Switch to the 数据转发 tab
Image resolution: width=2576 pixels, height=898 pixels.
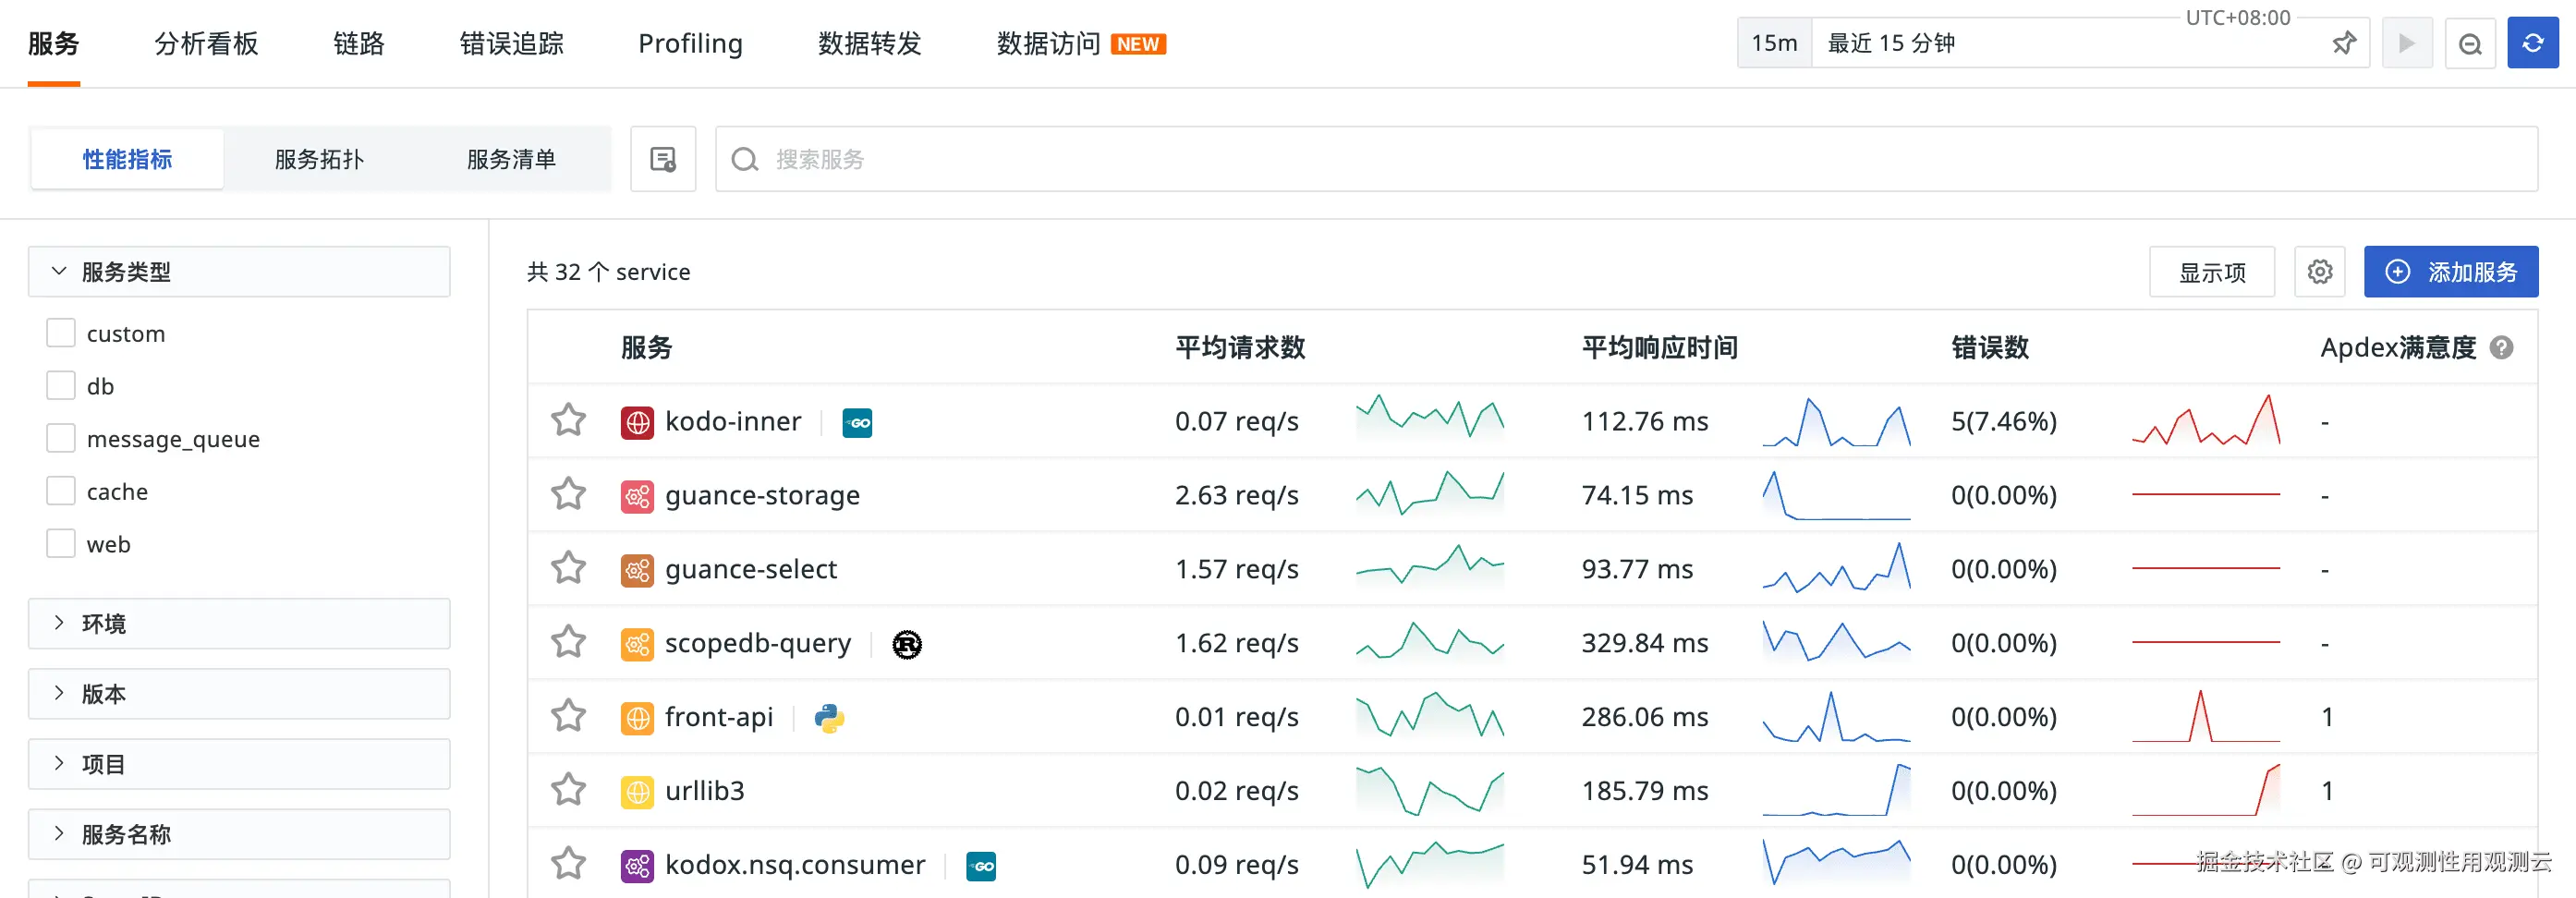[x=870, y=43]
